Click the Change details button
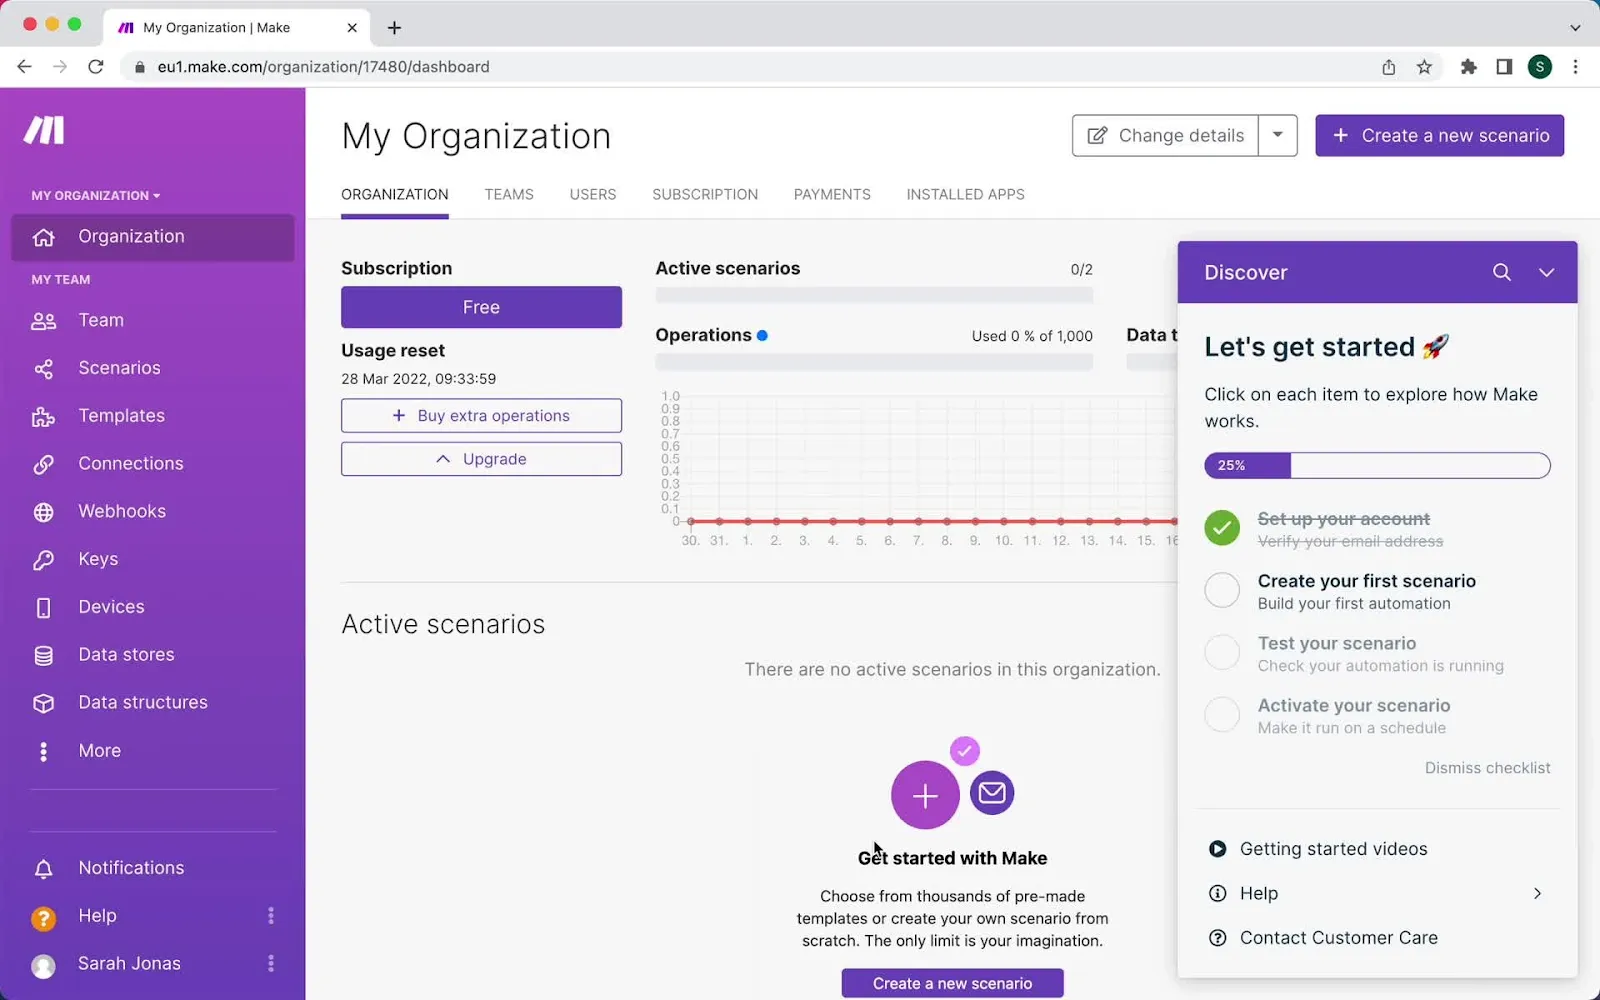The width and height of the screenshot is (1600, 1000). [1165, 135]
